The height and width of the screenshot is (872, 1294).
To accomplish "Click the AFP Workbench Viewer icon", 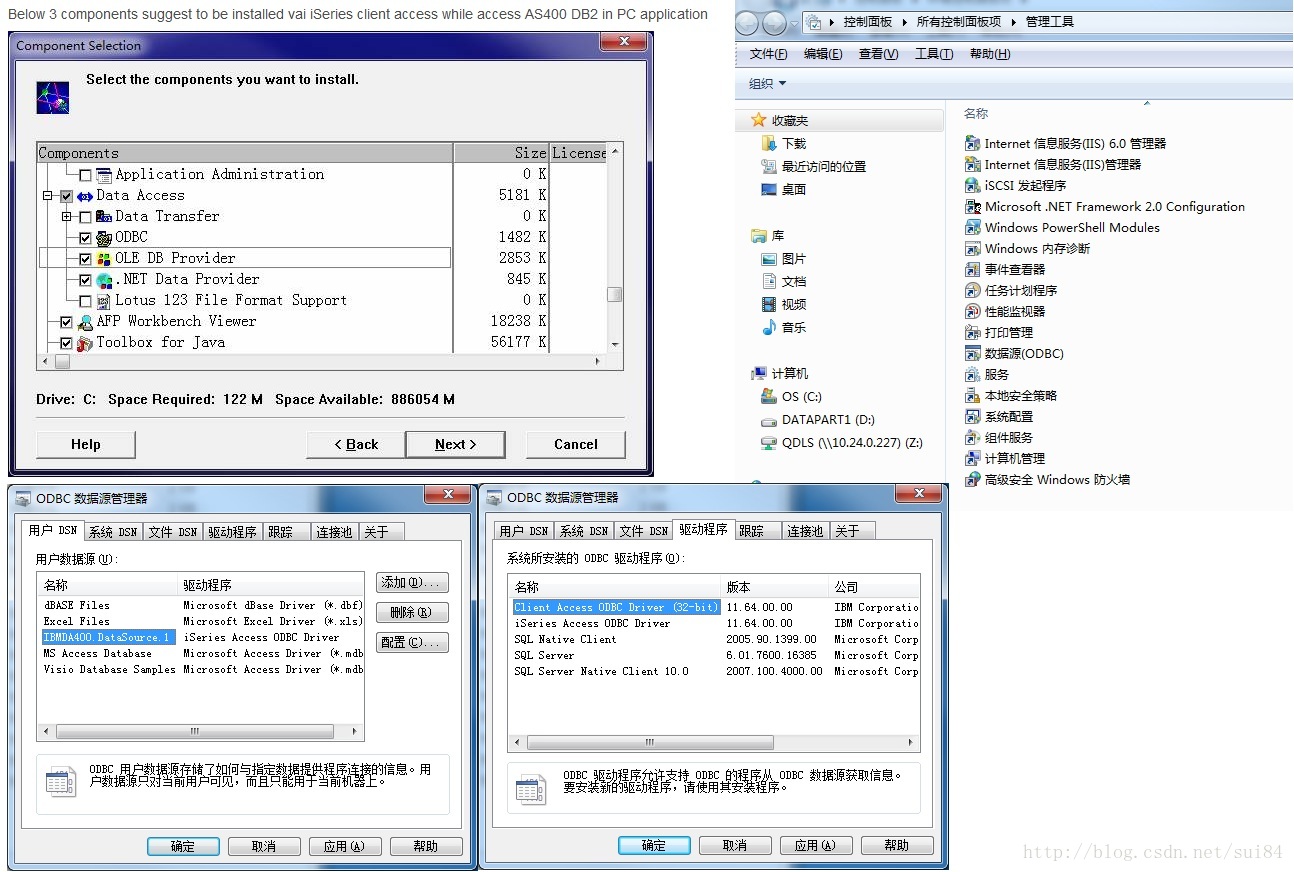I will tap(85, 322).
